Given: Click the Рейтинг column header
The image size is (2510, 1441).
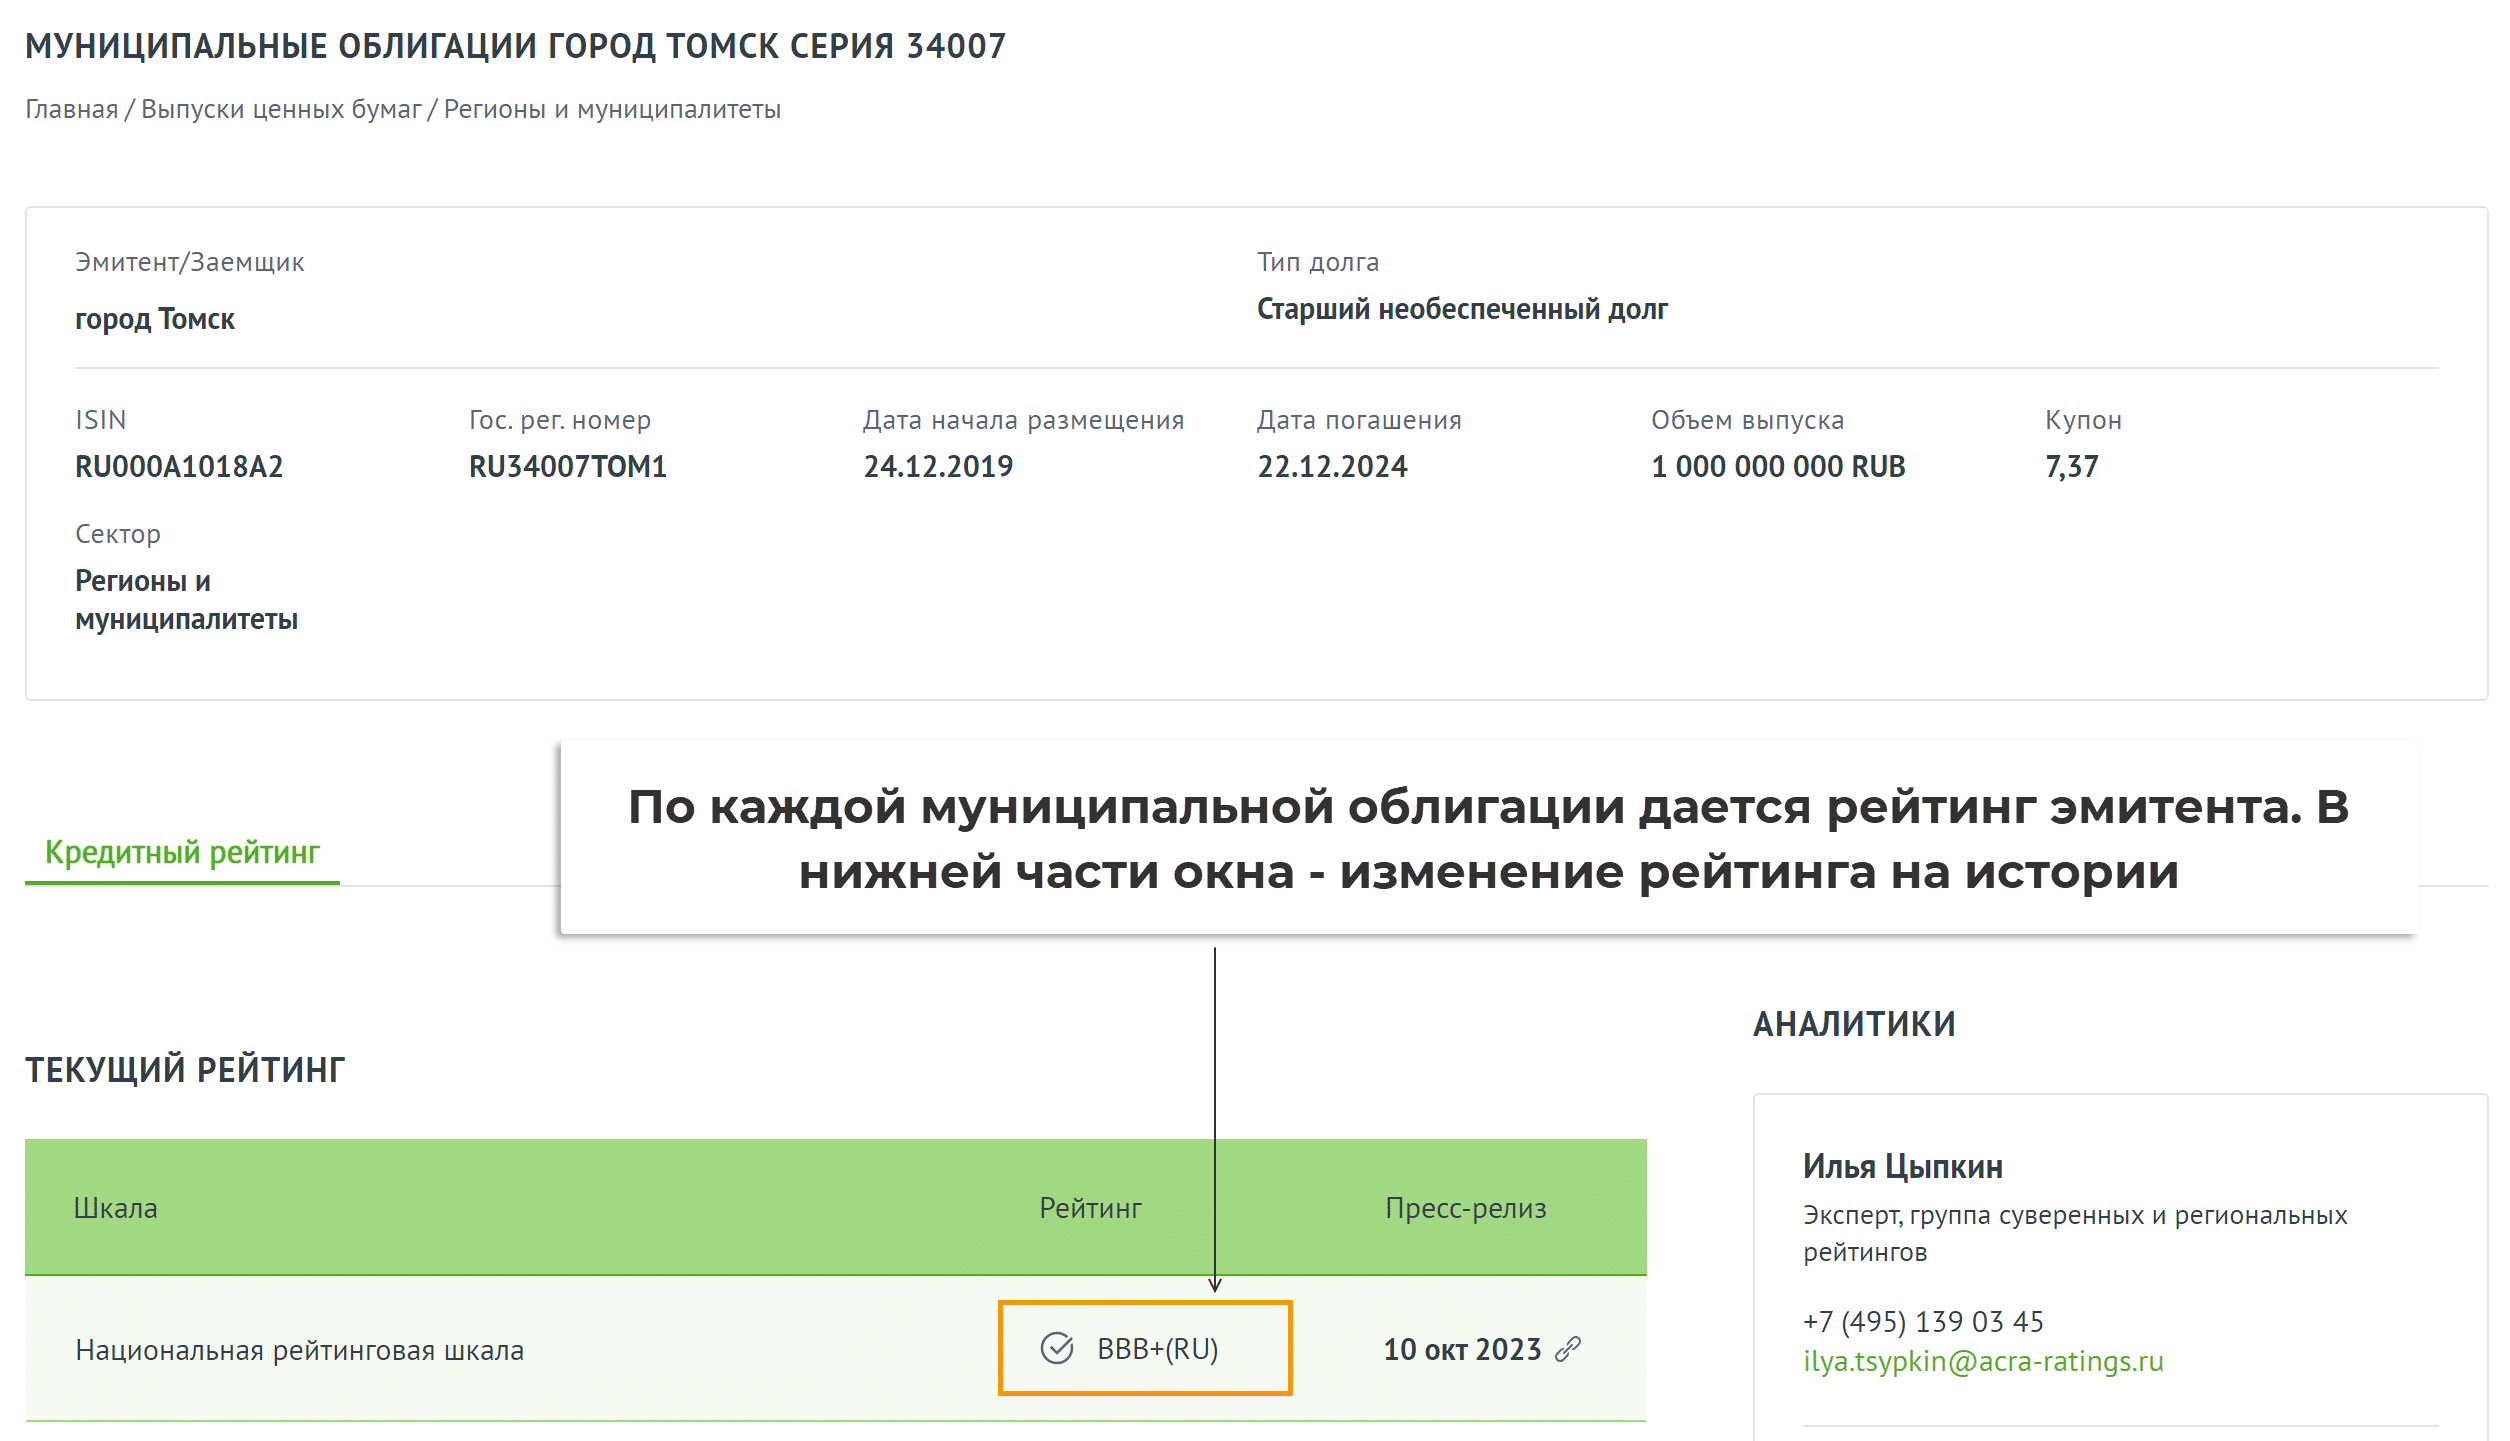Looking at the screenshot, I should 1090,1208.
